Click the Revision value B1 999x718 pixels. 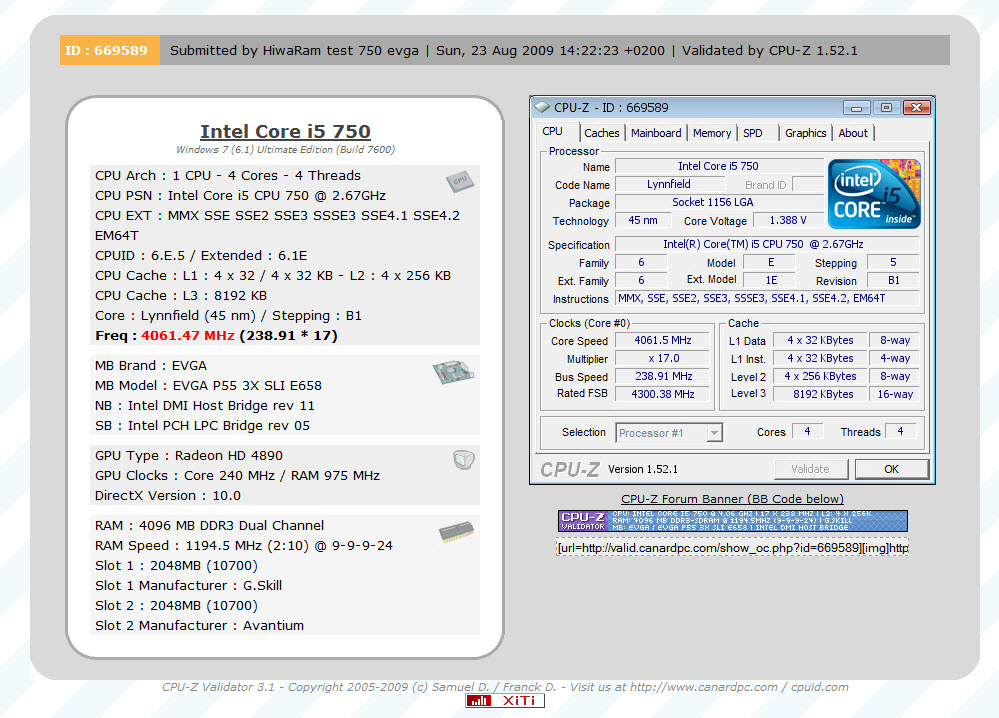pyautogui.click(x=893, y=280)
